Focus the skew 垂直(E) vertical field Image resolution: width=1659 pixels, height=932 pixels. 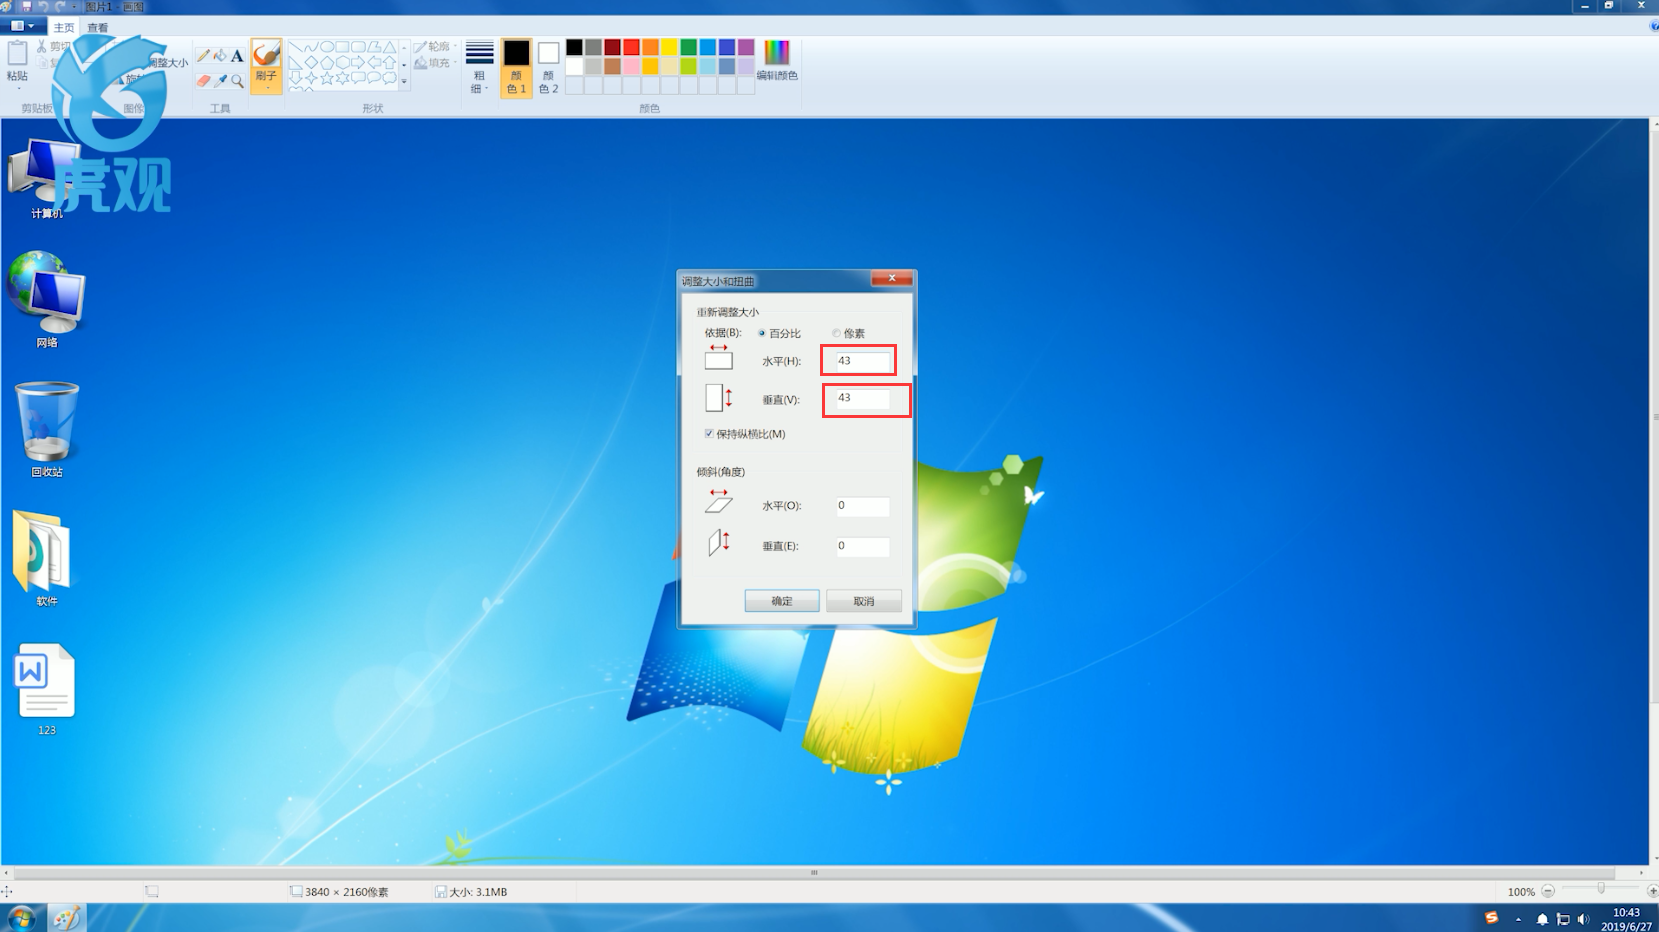(x=861, y=546)
